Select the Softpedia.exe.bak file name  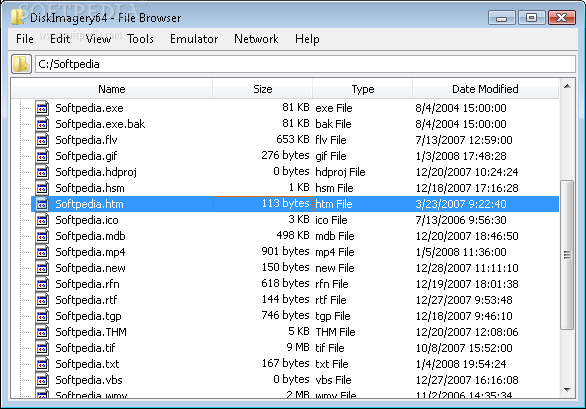(x=100, y=124)
